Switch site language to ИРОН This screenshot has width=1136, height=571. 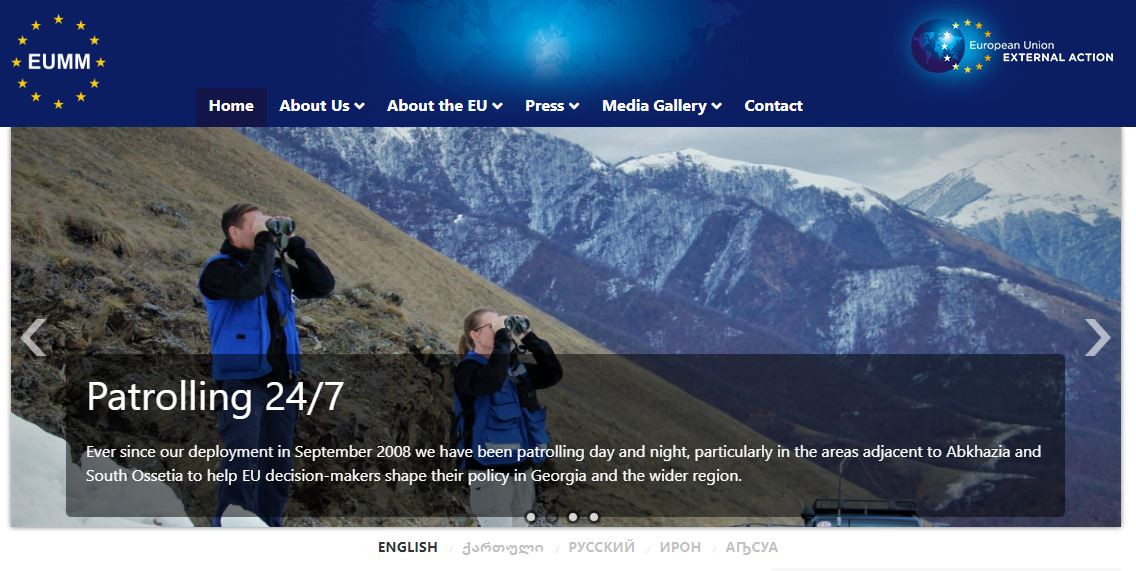coord(680,547)
